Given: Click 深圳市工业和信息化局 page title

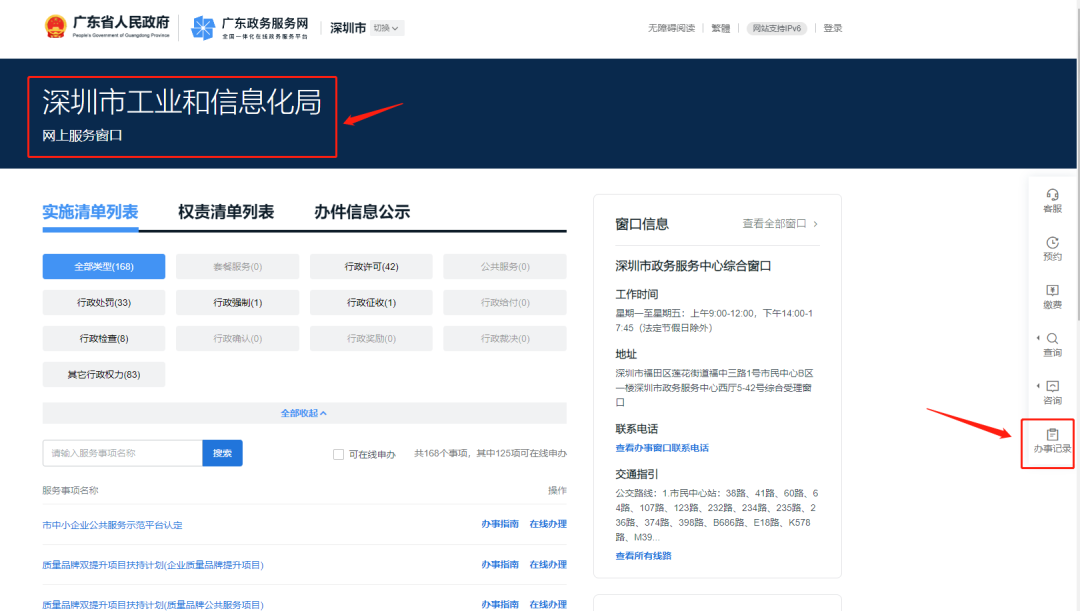Looking at the screenshot, I should click(x=182, y=102).
